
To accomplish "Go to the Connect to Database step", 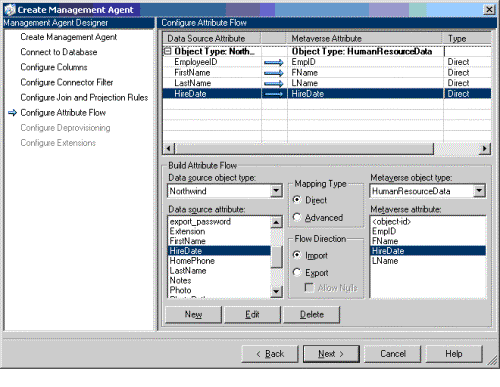I will (x=59, y=52).
